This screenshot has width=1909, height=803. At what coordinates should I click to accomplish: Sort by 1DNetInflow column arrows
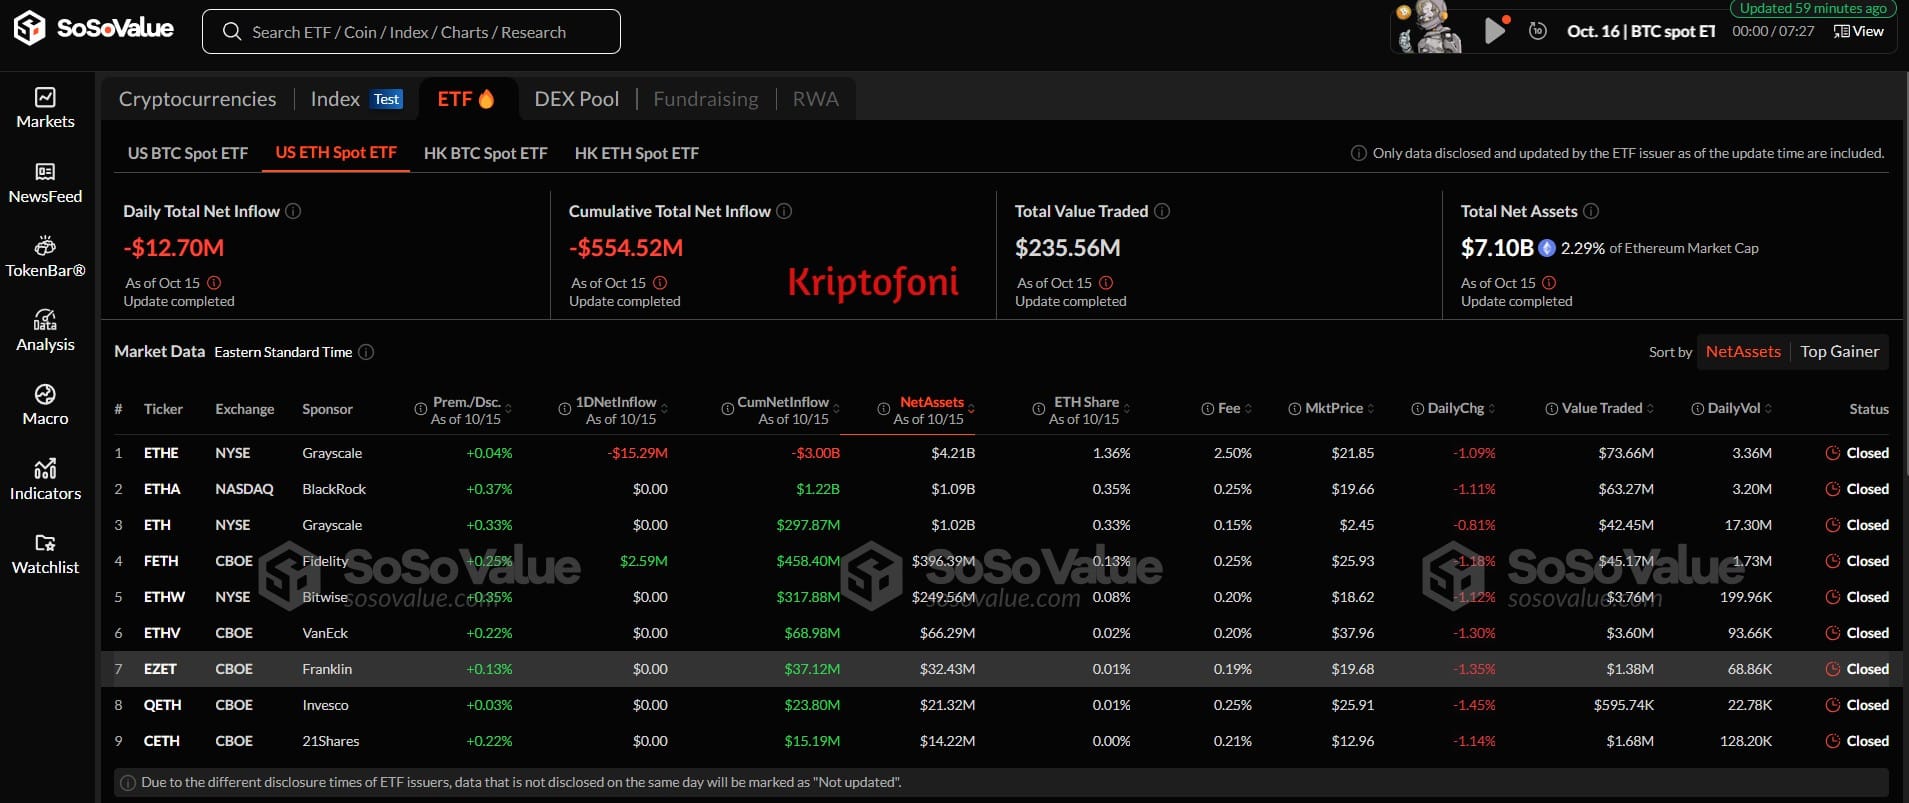664,409
